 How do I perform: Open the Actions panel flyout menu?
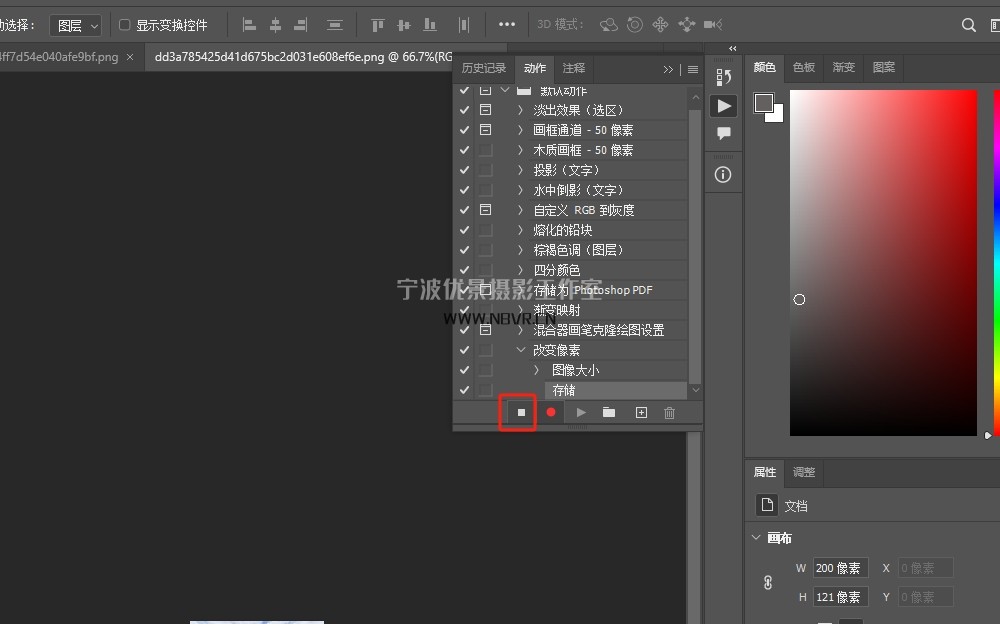pos(693,69)
